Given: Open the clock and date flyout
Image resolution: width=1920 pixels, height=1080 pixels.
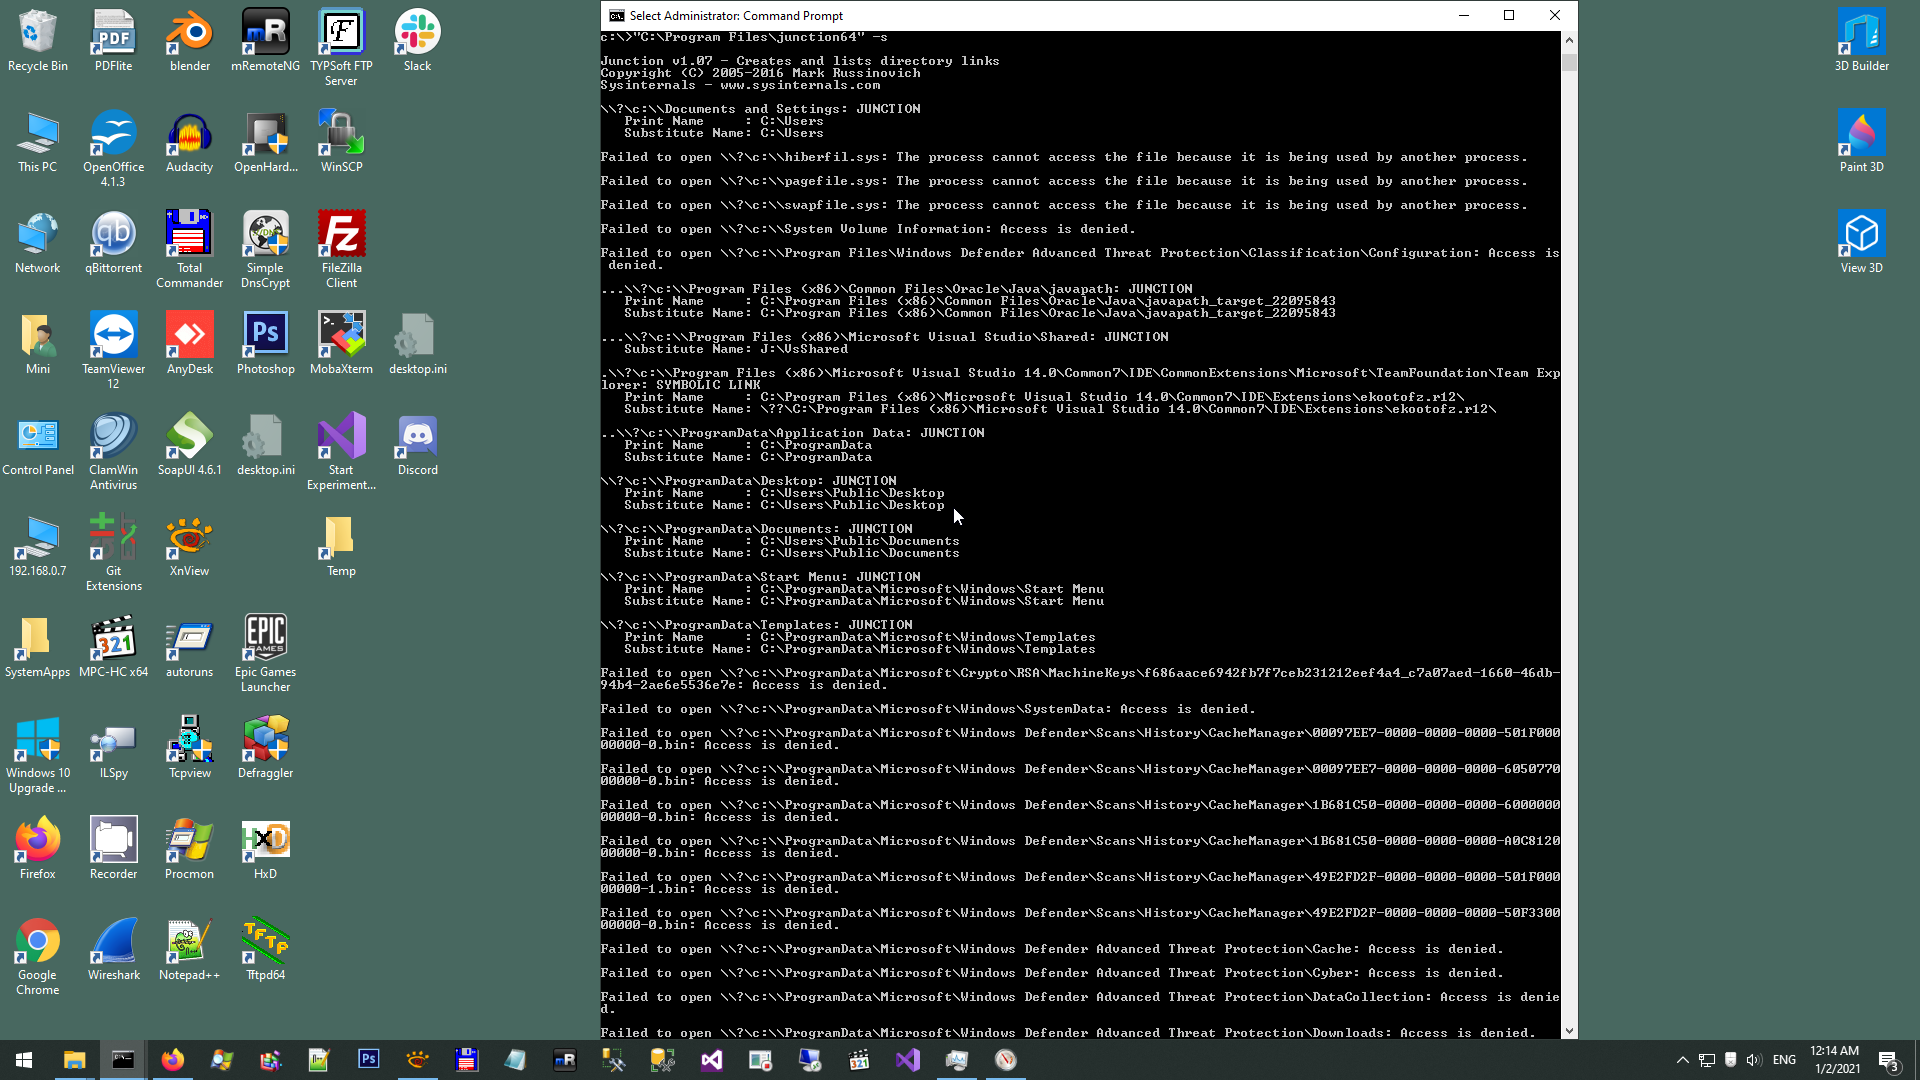Looking at the screenshot, I should 1835,1060.
